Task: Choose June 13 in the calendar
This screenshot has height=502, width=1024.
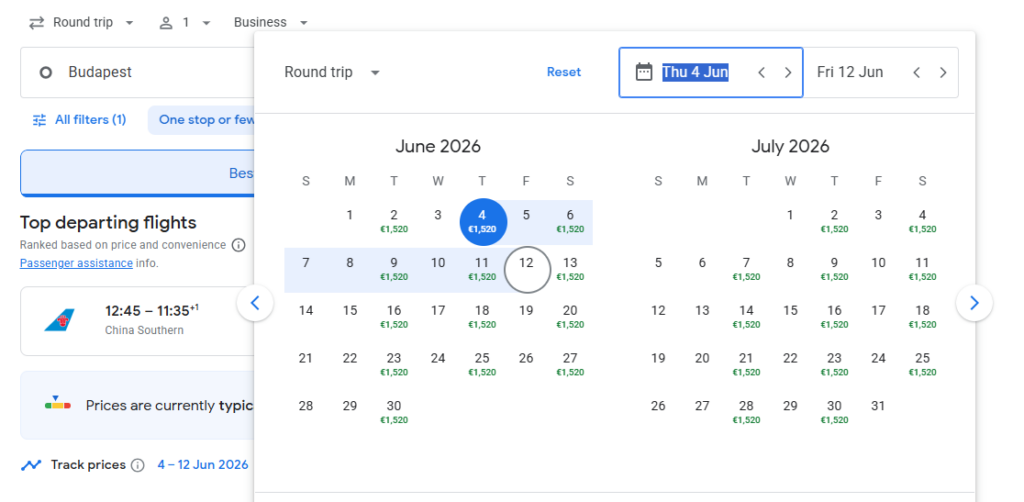Action: 570,269
